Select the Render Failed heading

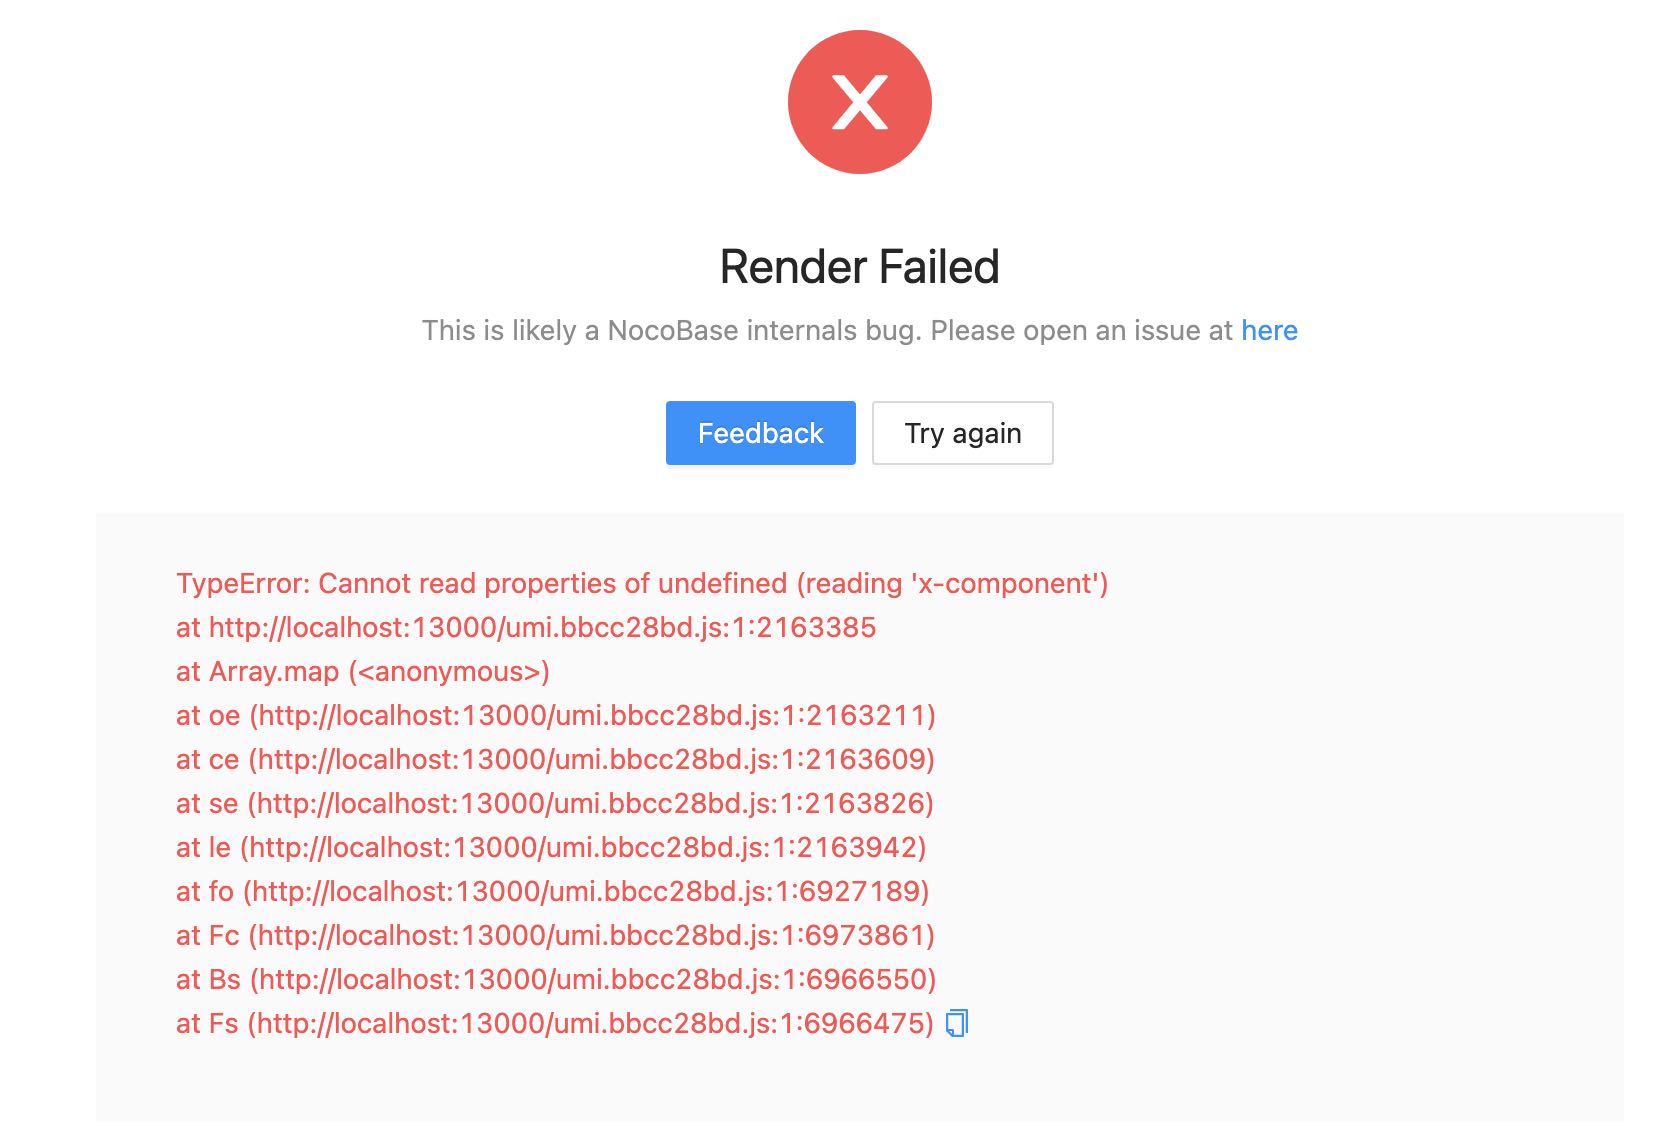click(x=859, y=266)
